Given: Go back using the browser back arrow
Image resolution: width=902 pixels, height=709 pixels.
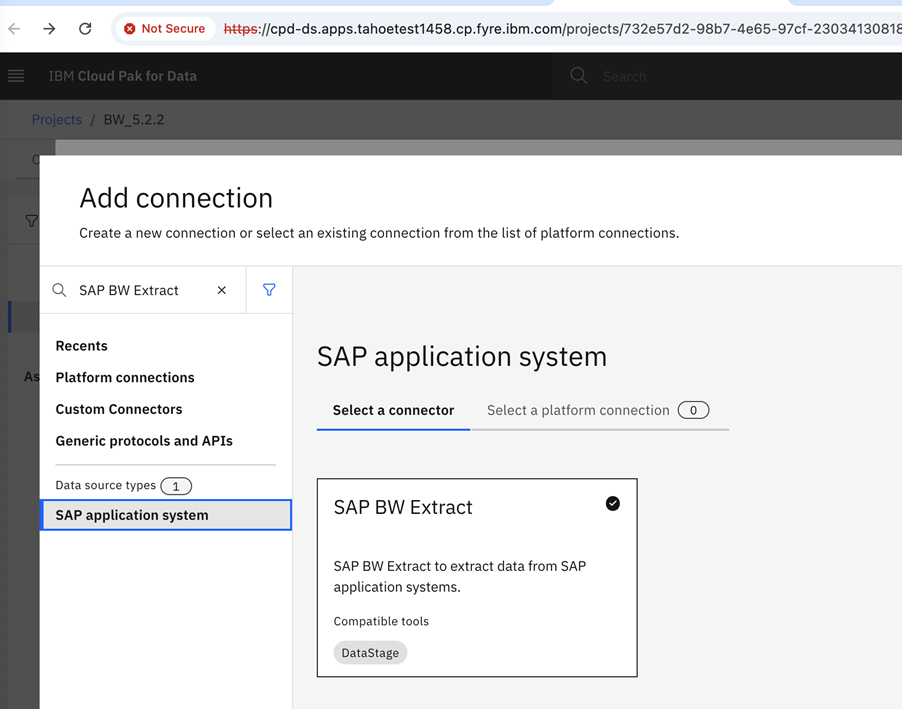Looking at the screenshot, I should tap(14, 29).
